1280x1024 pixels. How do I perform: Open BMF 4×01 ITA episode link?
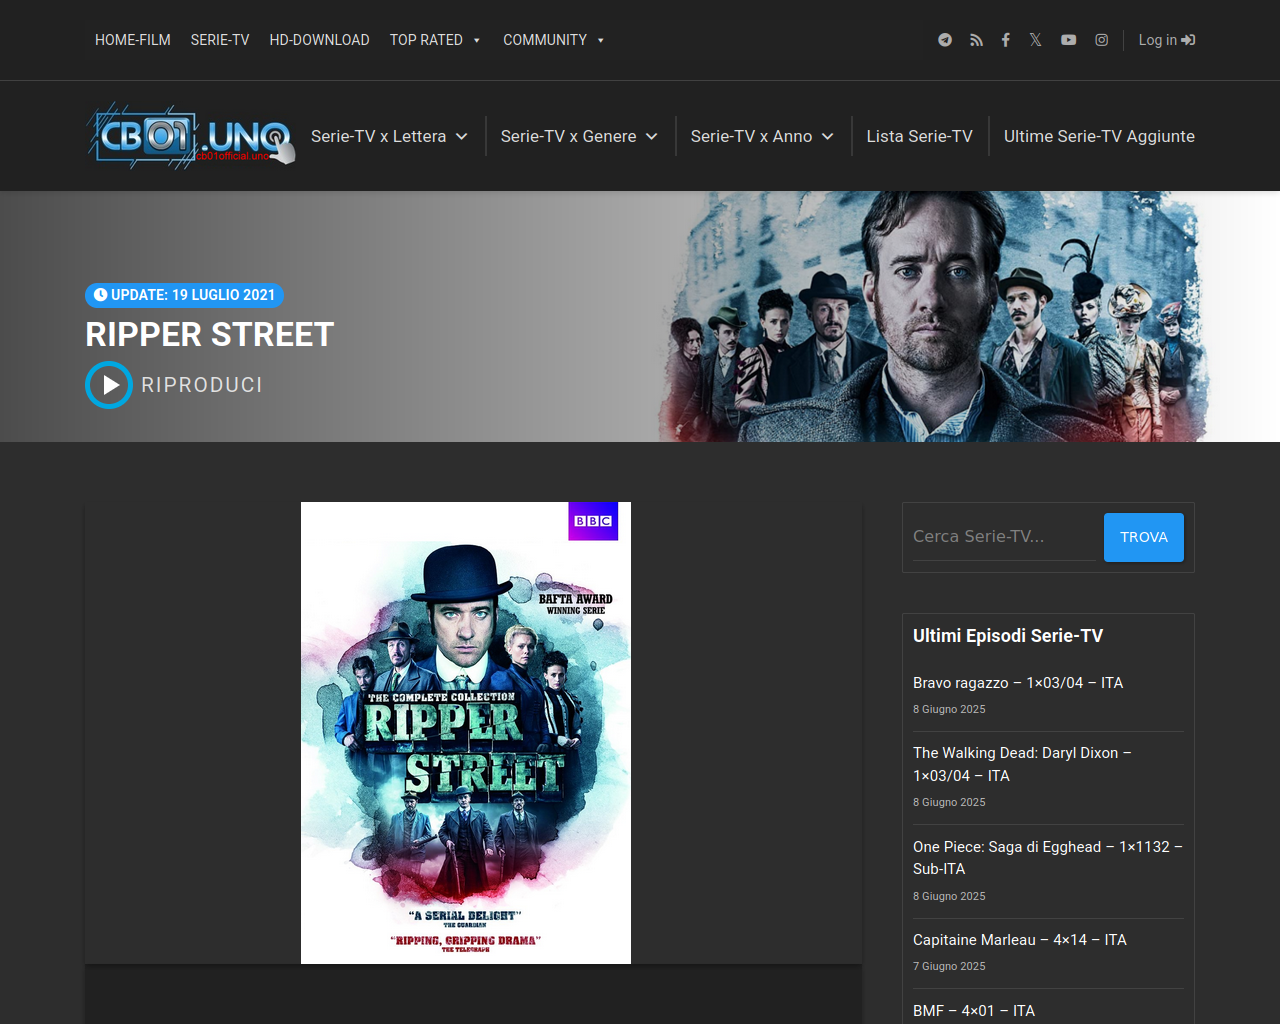click(x=974, y=1011)
